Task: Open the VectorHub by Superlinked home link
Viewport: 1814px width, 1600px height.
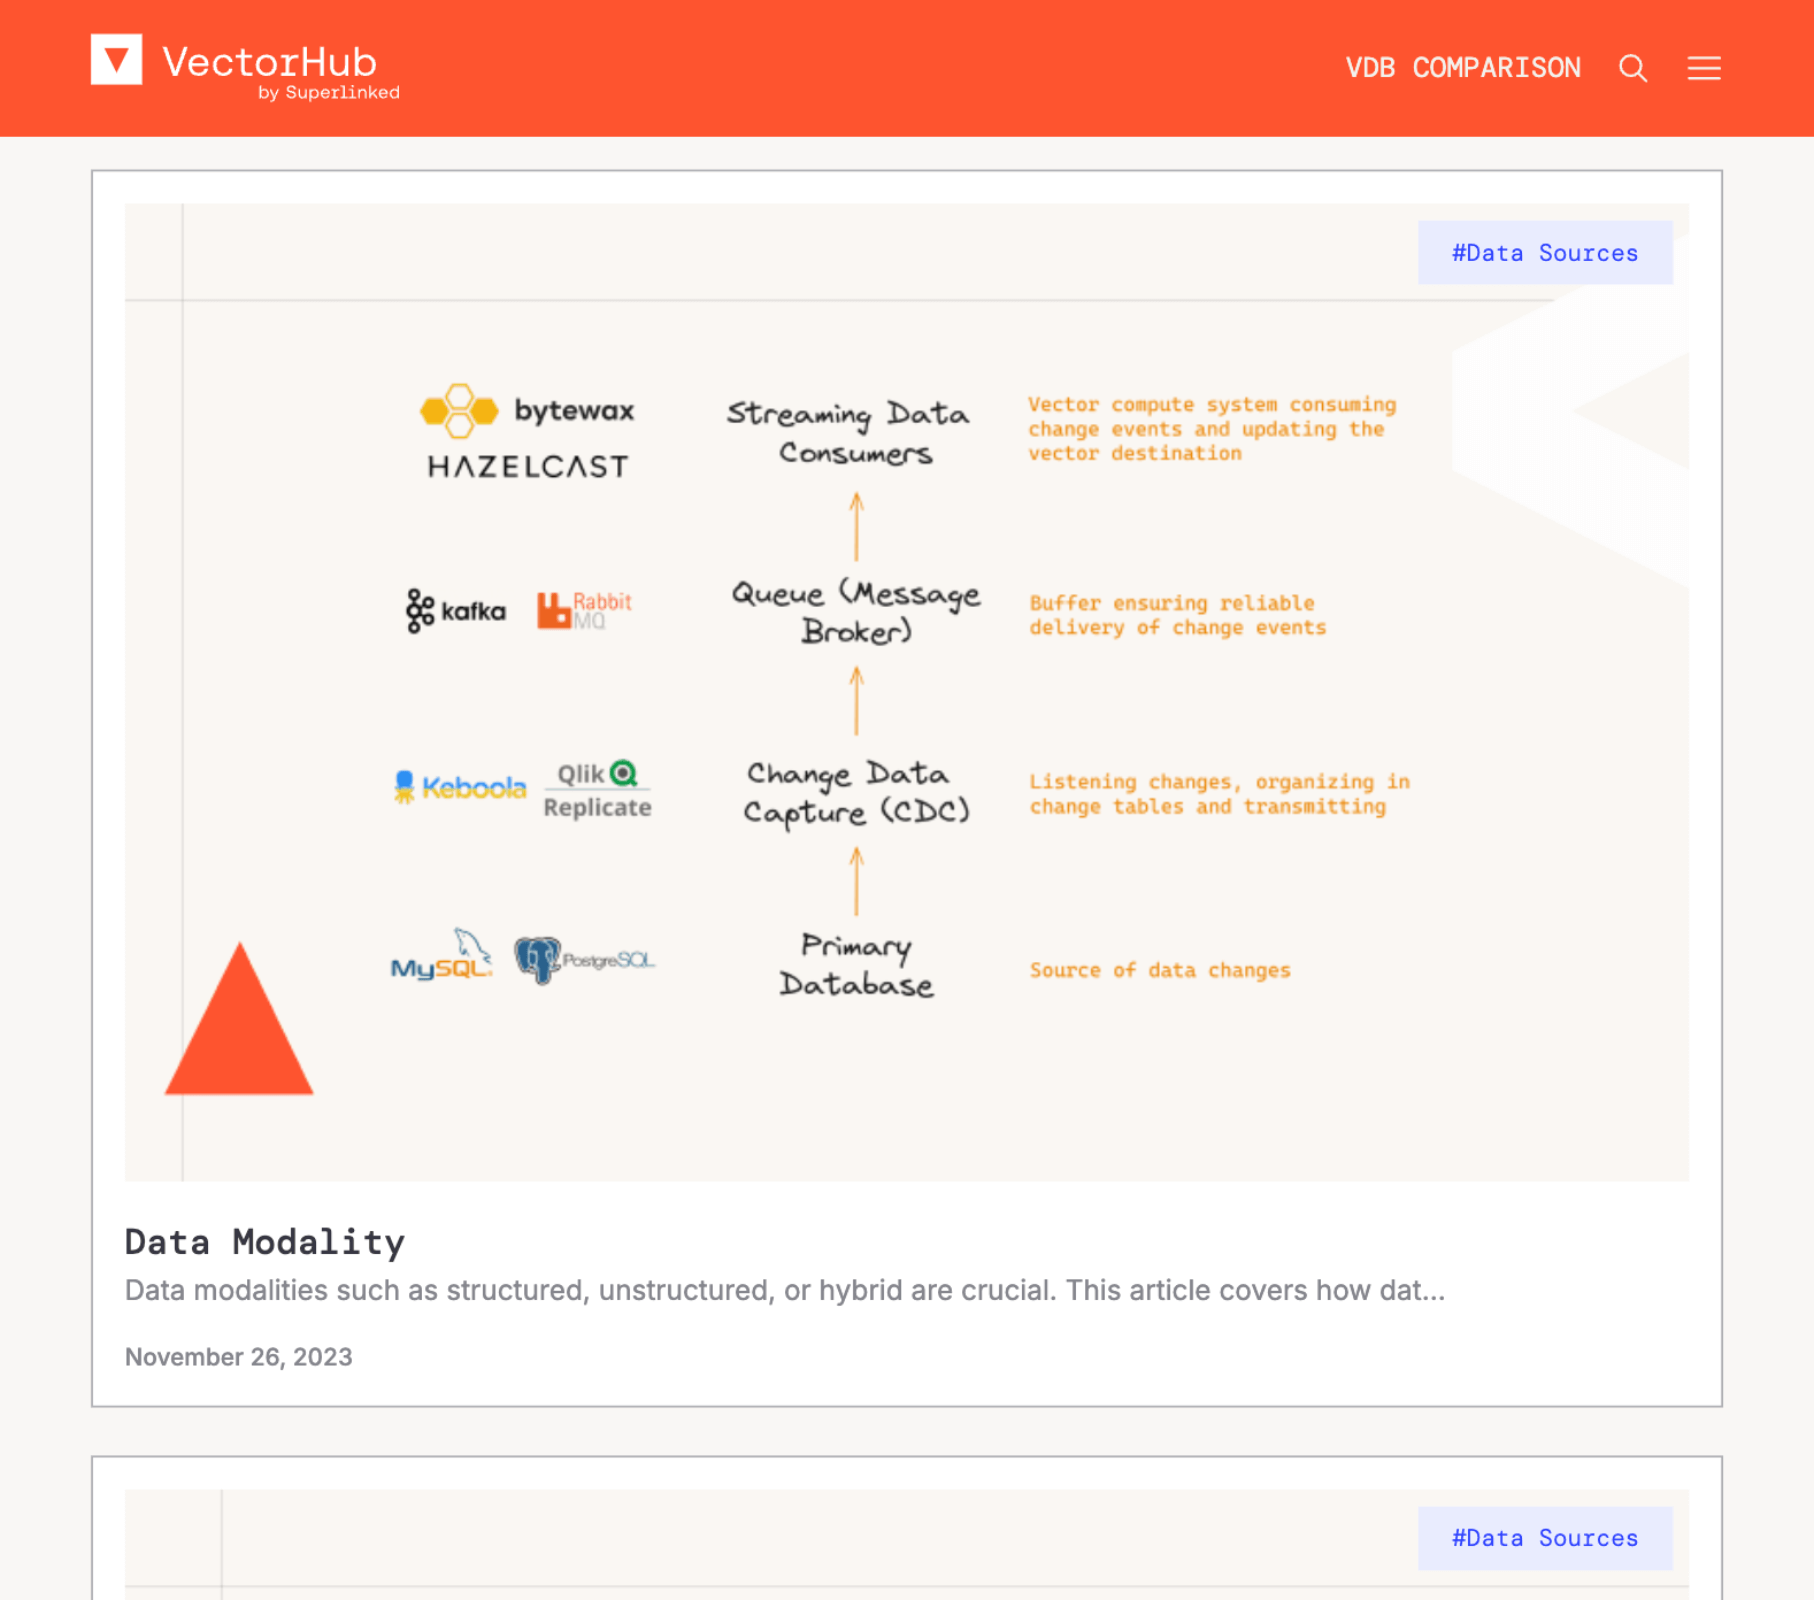Action: 245,68
